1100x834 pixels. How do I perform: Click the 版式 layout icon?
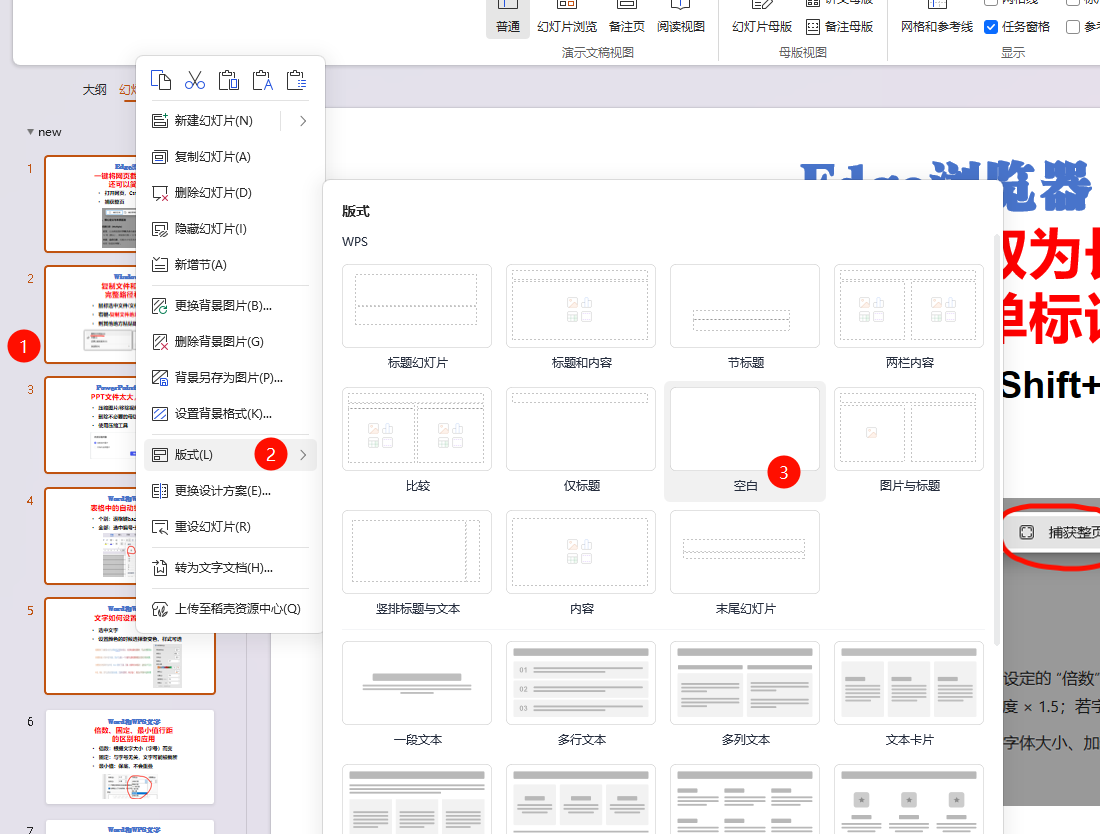160,455
